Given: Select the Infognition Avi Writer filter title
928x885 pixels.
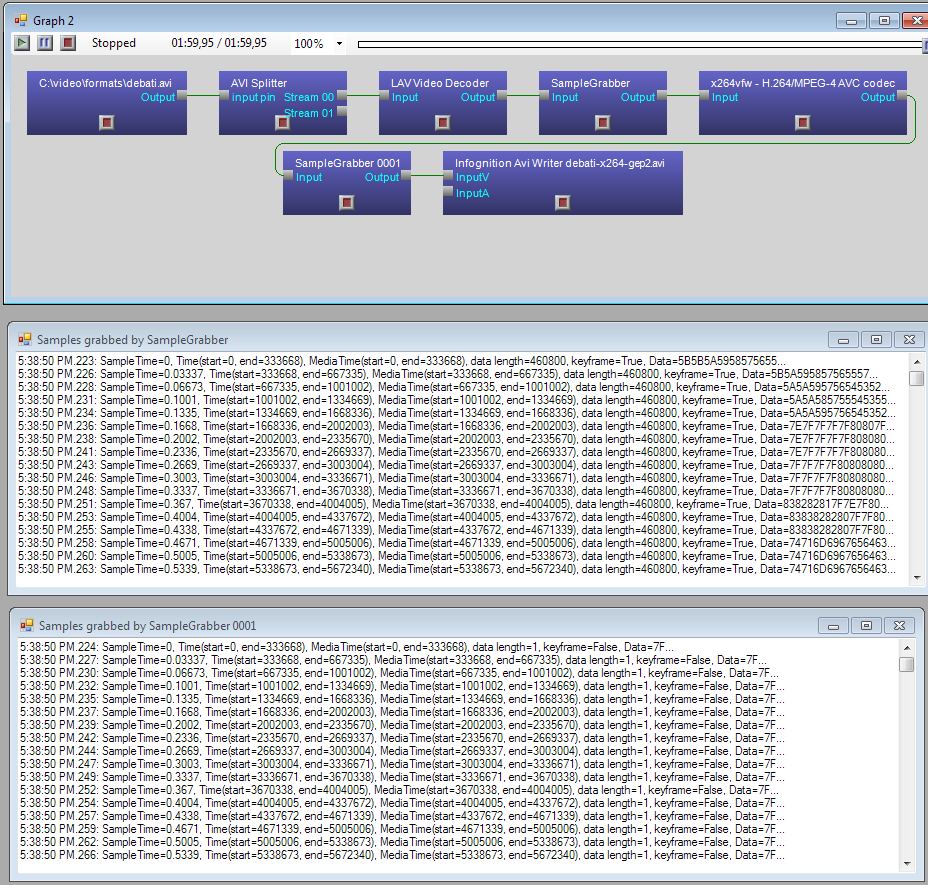Looking at the screenshot, I should tap(560, 163).
